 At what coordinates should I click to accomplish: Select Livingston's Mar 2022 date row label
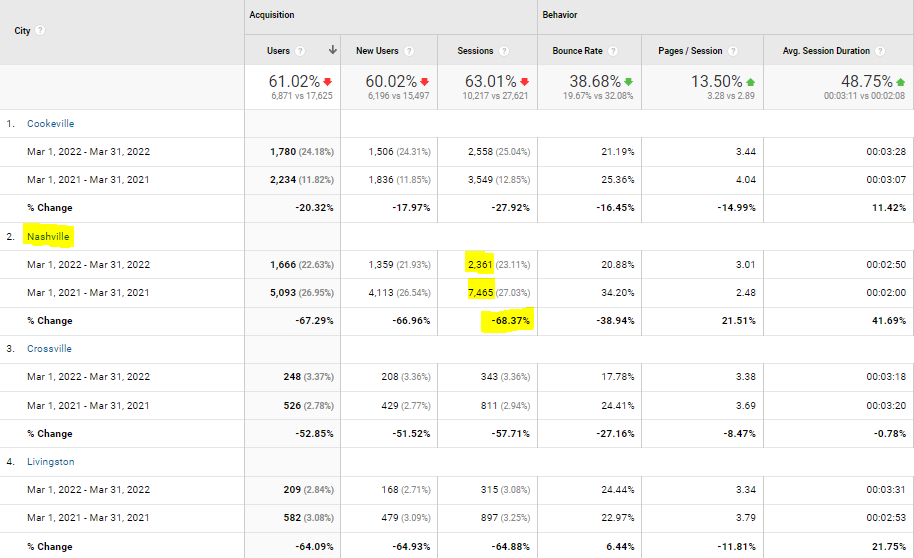click(x=88, y=490)
